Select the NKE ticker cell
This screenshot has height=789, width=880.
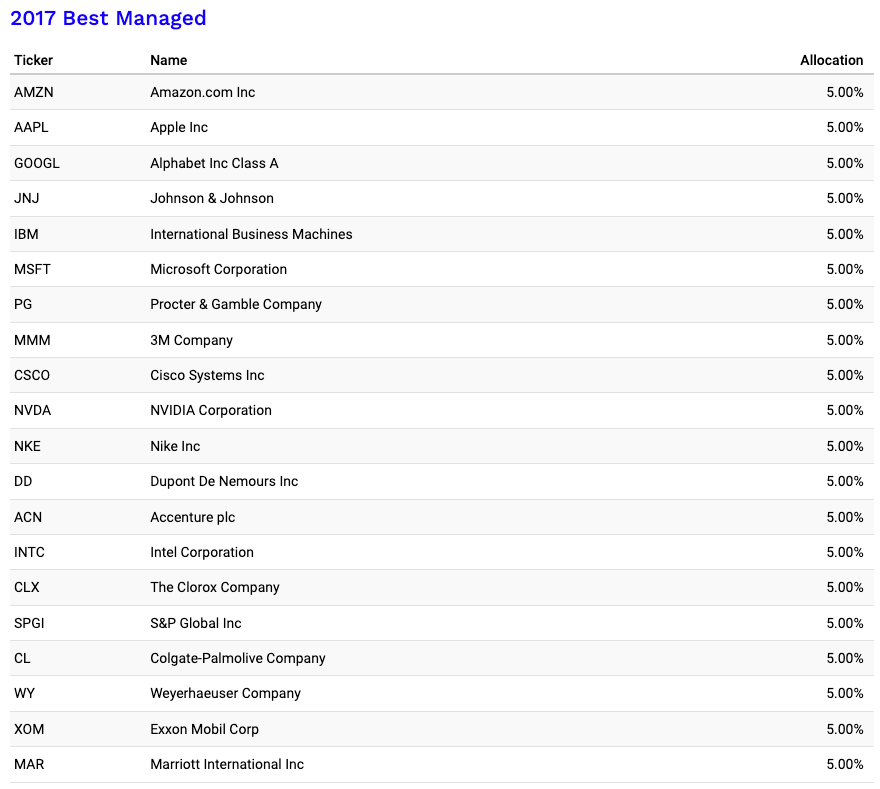[27, 446]
